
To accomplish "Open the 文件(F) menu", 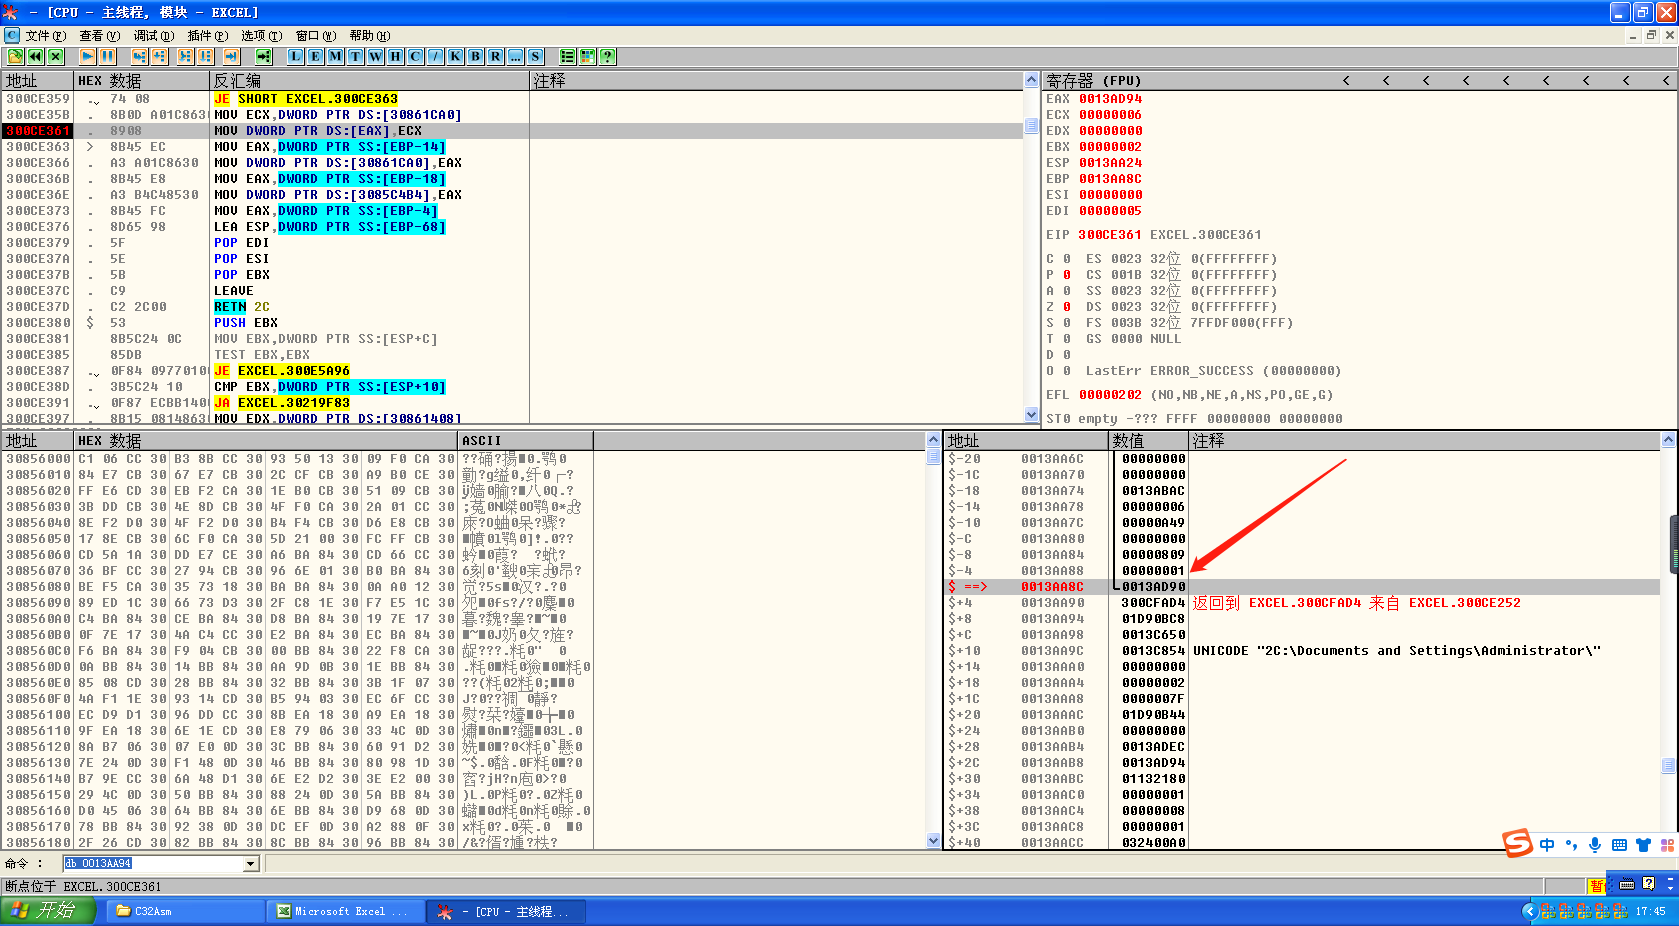I will pyautogui.click(x=45, y=36).
